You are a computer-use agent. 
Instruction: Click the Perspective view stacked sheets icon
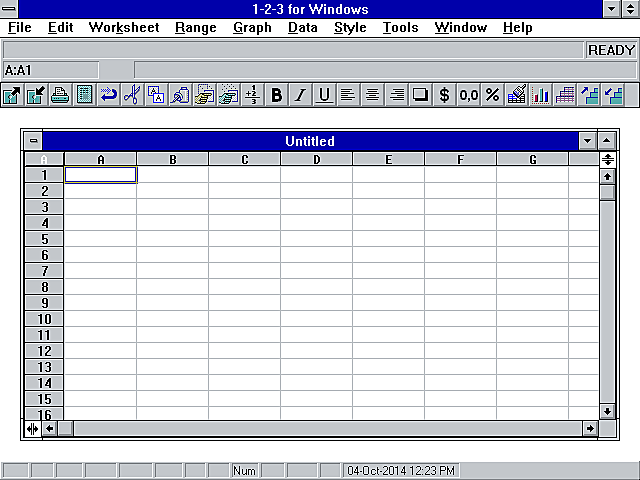coord(564,95)
